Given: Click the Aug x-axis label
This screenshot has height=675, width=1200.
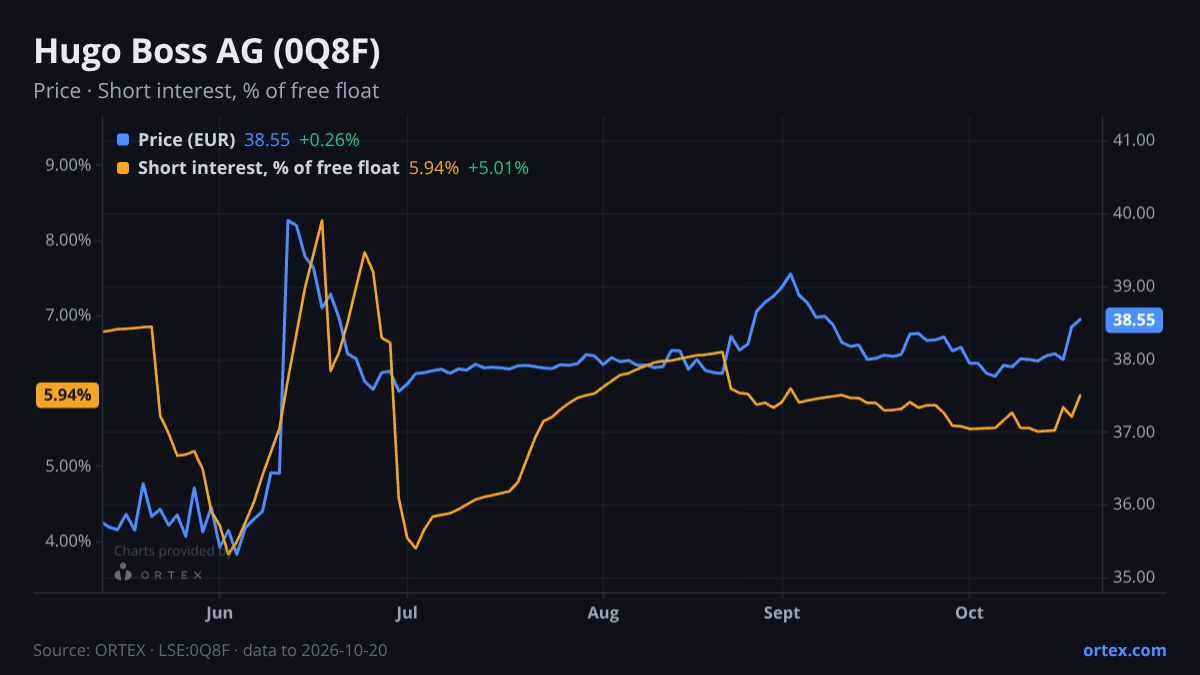Looking at the screenshot, I should click(603, 613).
